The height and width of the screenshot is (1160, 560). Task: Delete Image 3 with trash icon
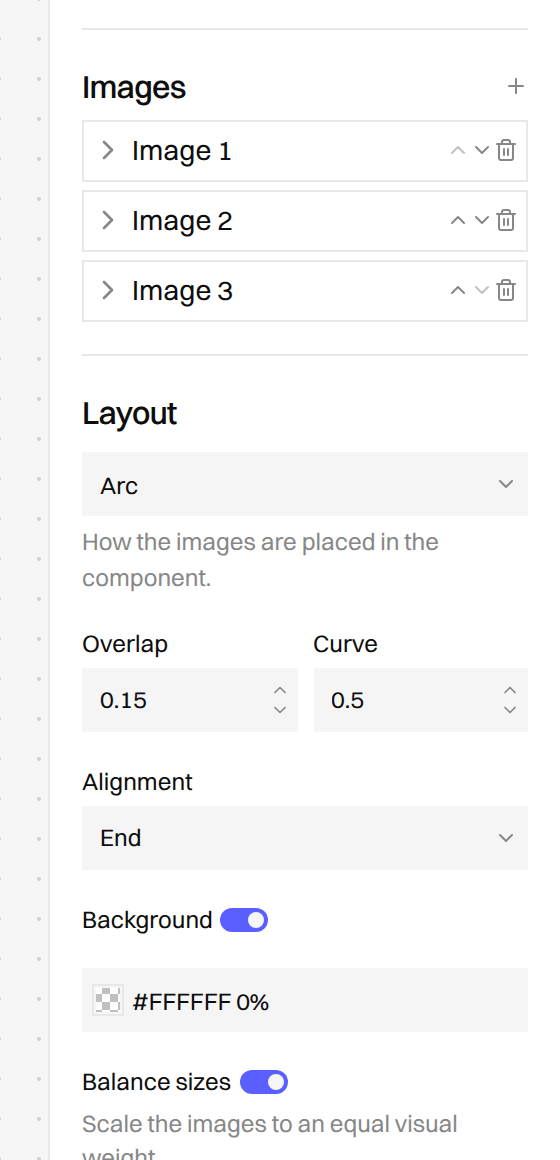[x=506, y=290]
